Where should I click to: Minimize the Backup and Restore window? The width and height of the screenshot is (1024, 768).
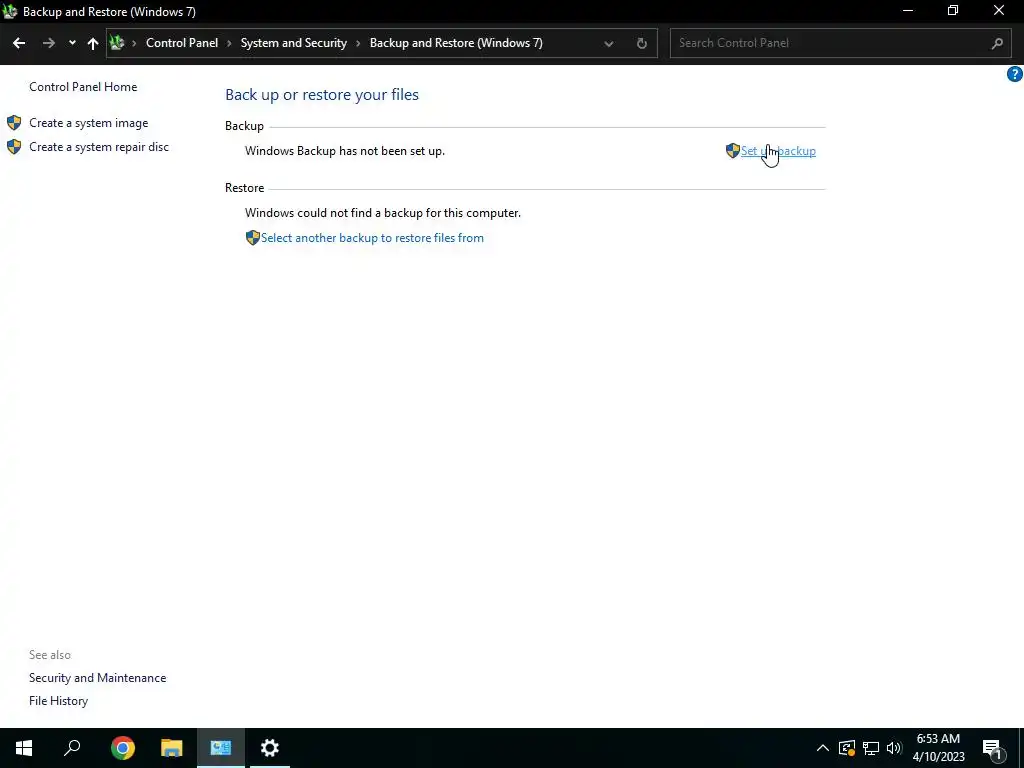pos(908,11)
